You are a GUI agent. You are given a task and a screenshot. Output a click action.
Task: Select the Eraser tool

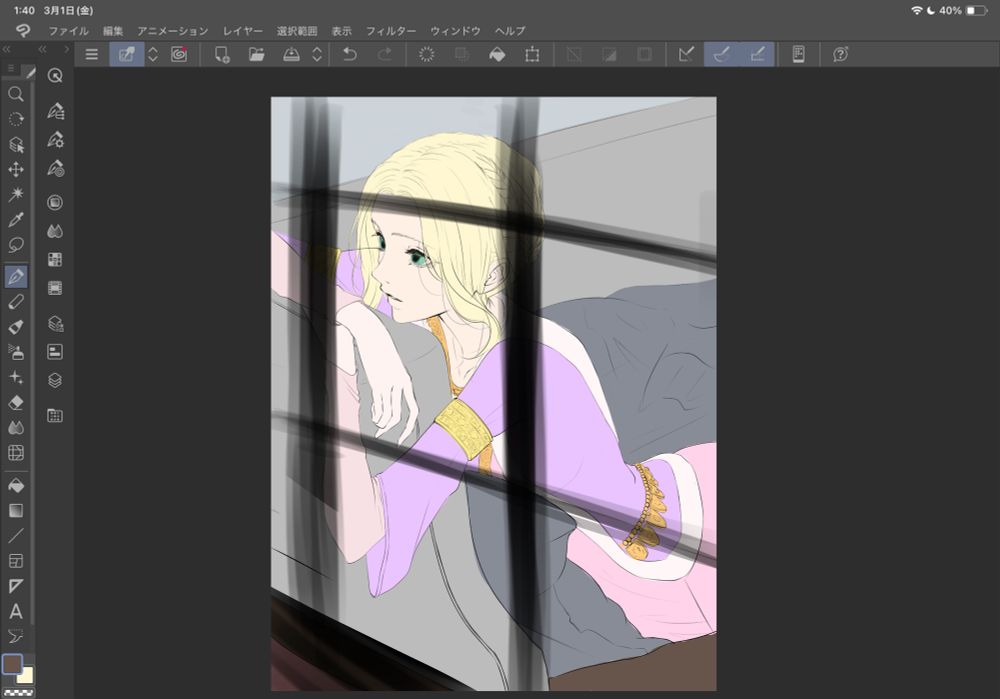[16, 402]
